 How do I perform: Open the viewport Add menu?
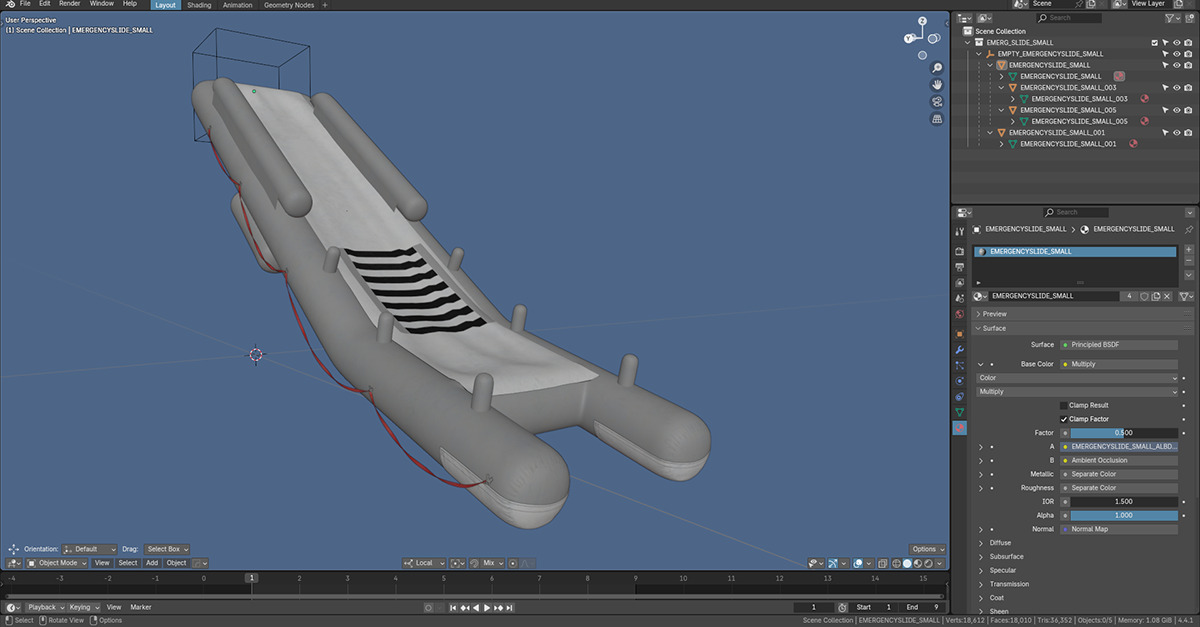152,563
